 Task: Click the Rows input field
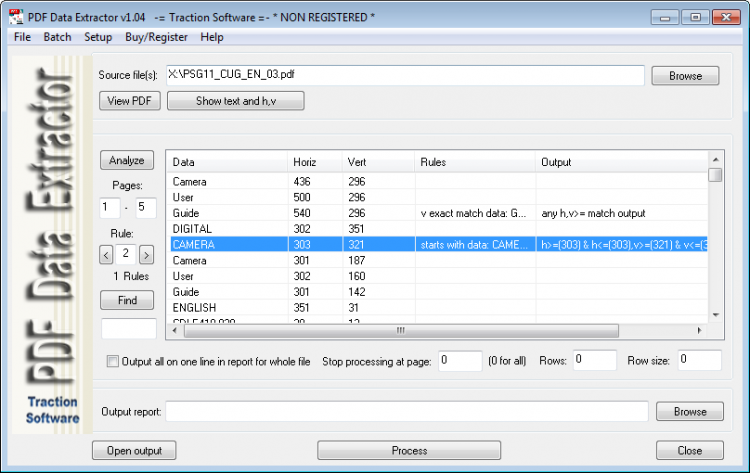[x=595, y=360]
